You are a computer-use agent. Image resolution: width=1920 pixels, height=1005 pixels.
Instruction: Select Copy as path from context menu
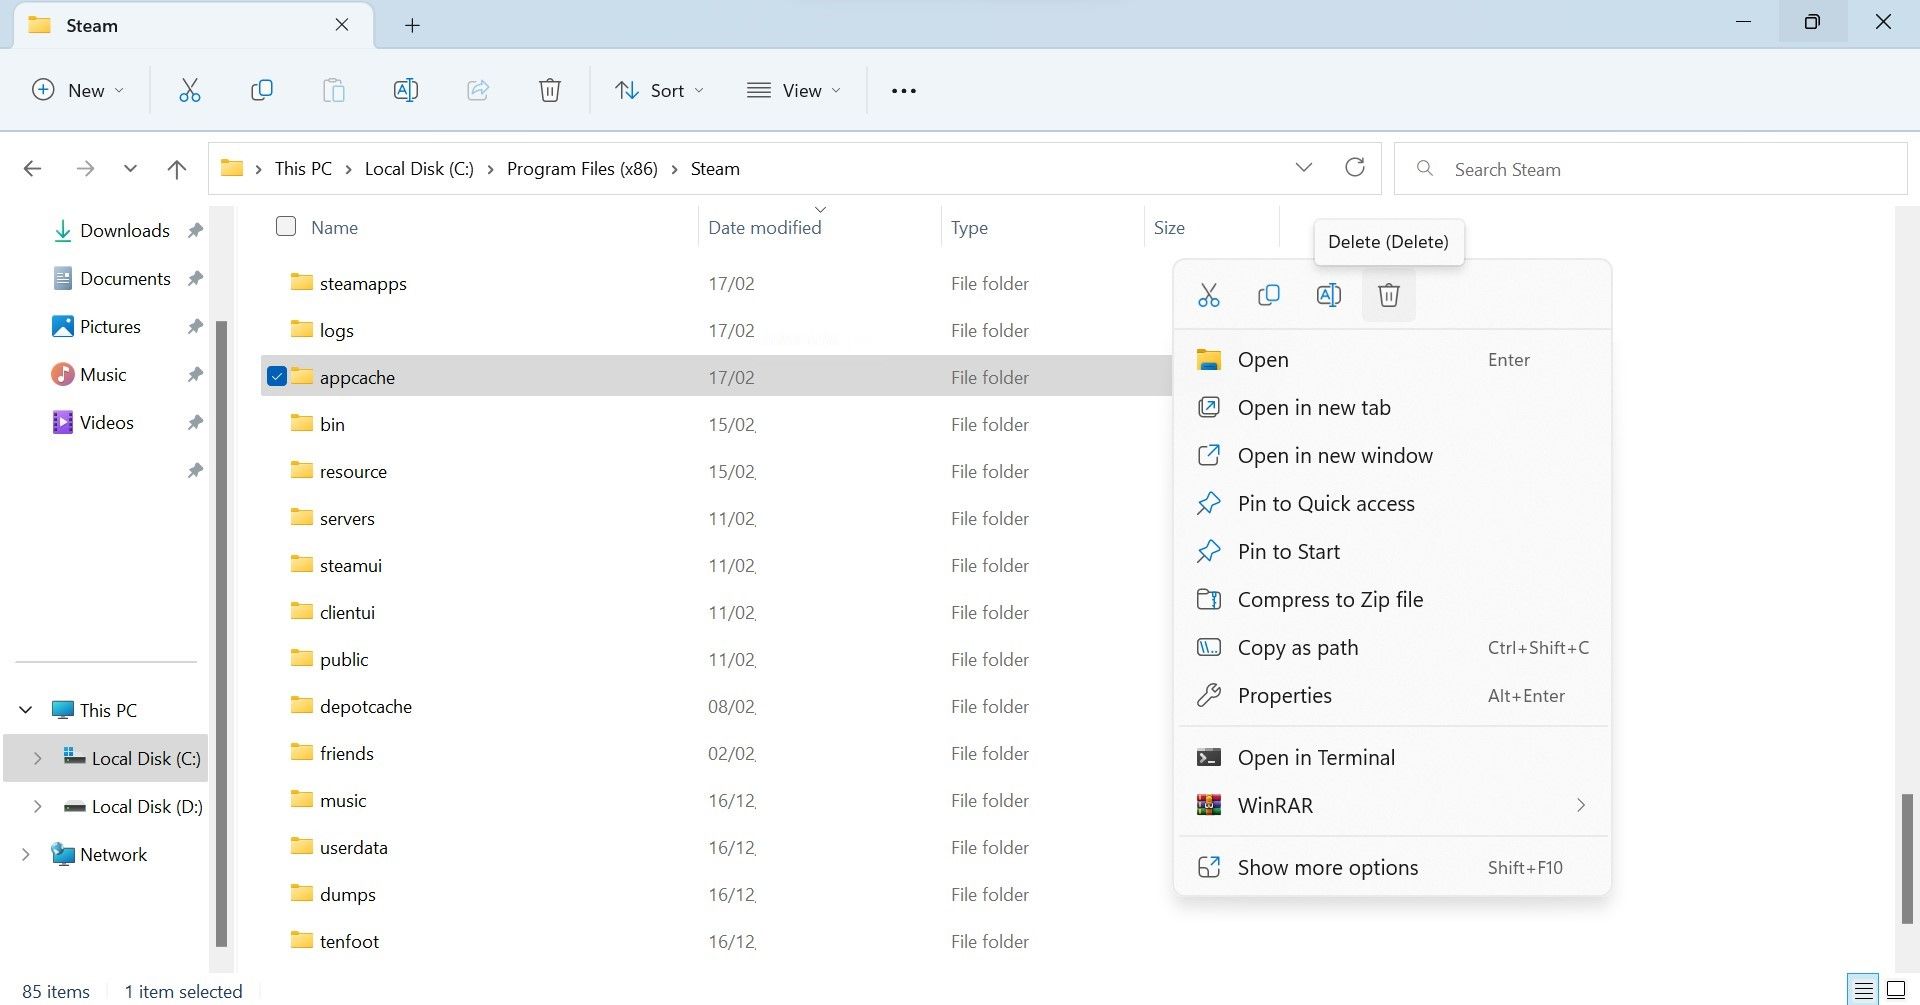[x=1297, y=648]
